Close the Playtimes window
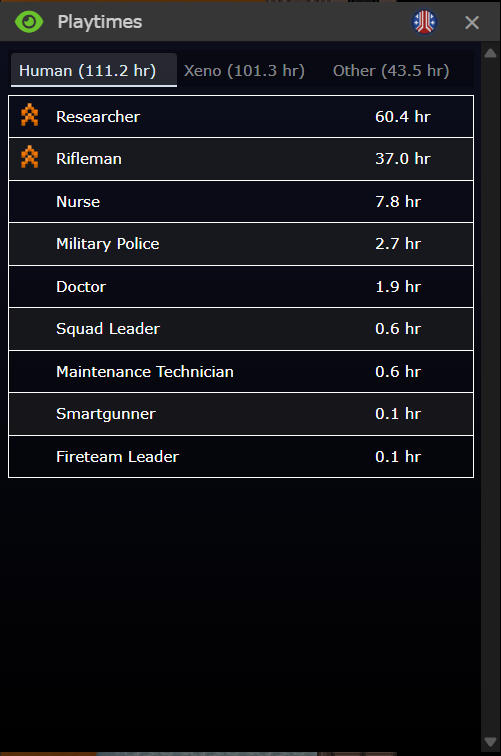This screenshot has width=501, height=756. coord(472,22)
